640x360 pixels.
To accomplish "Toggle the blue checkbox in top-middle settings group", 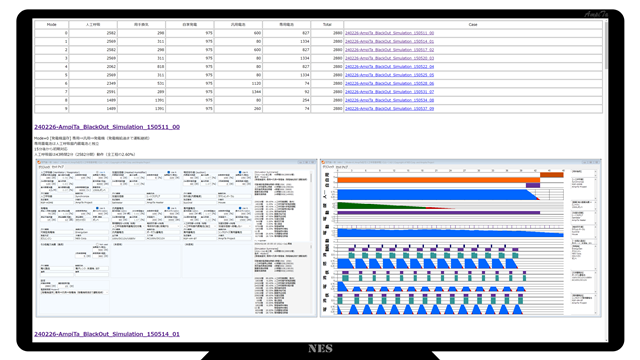I will point(169,172).
